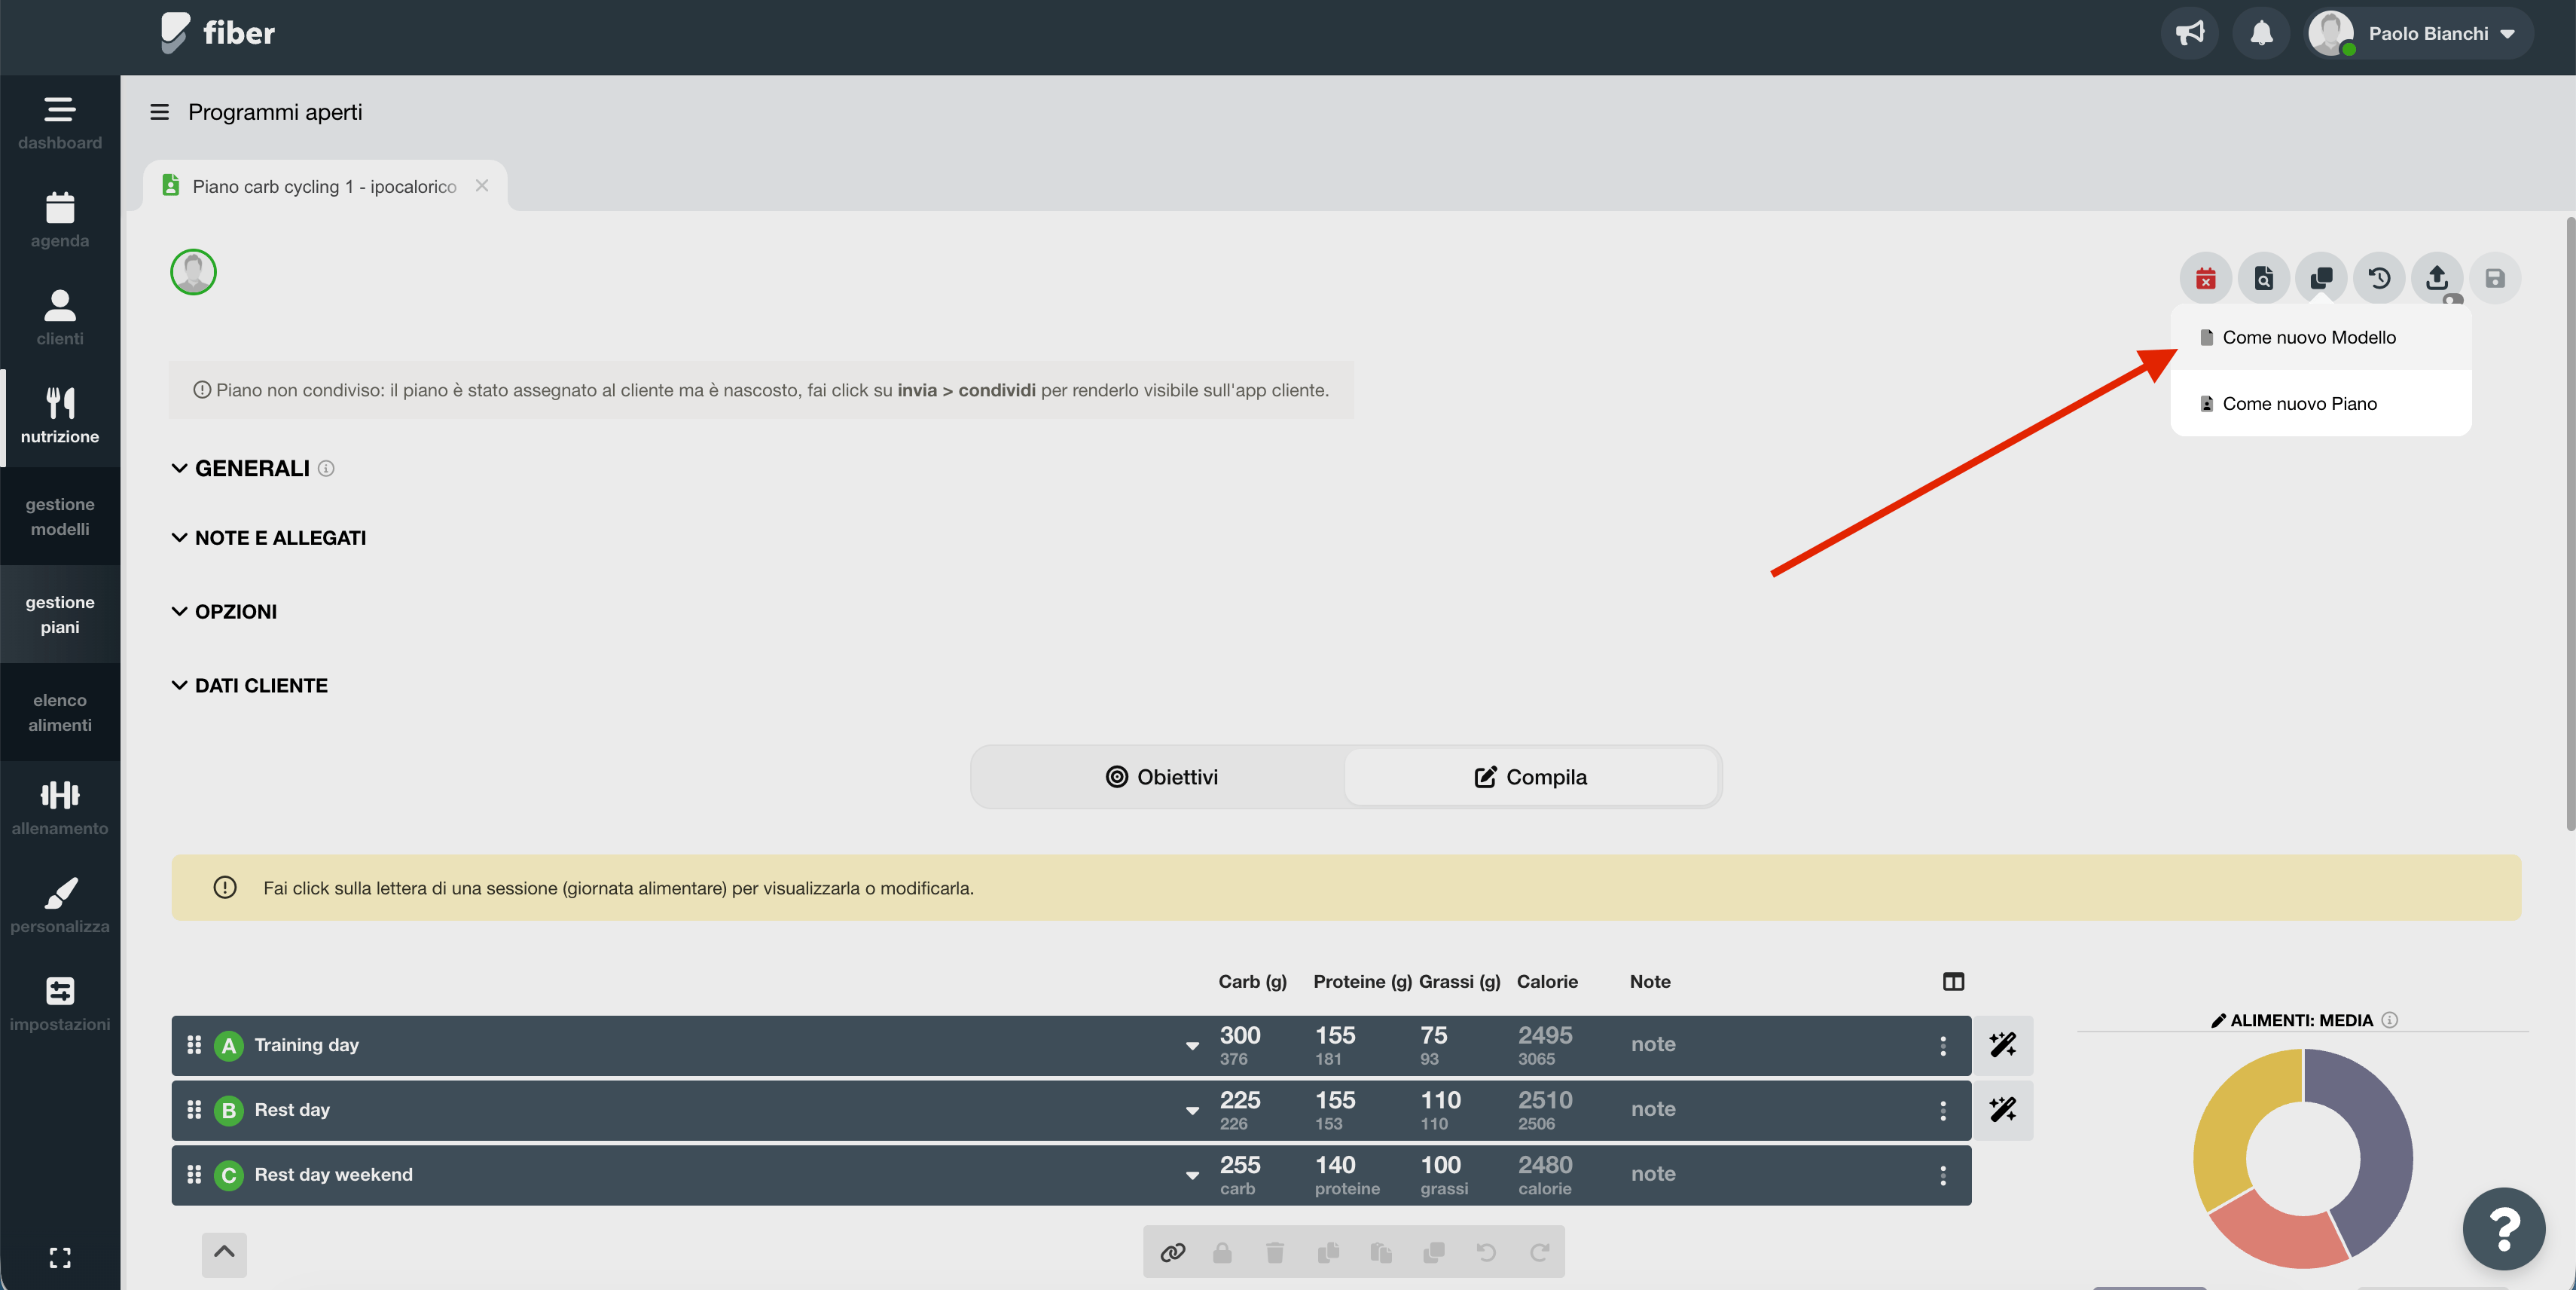Click the save floppy-disk icon
The width and height of the screenshot is (2576, 1290).
pos(2495,278)
